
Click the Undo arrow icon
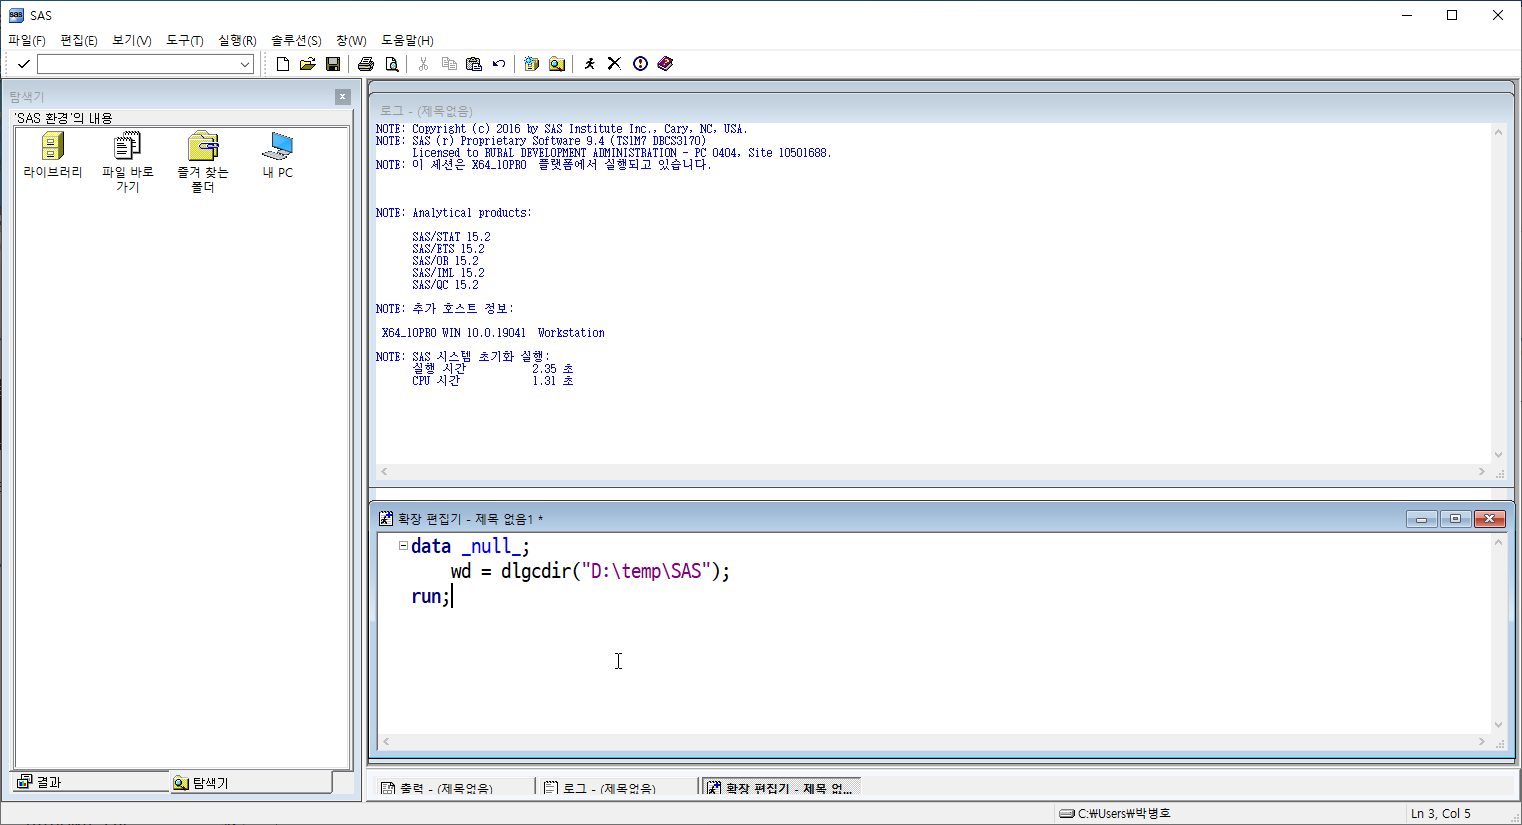point(499,64)
